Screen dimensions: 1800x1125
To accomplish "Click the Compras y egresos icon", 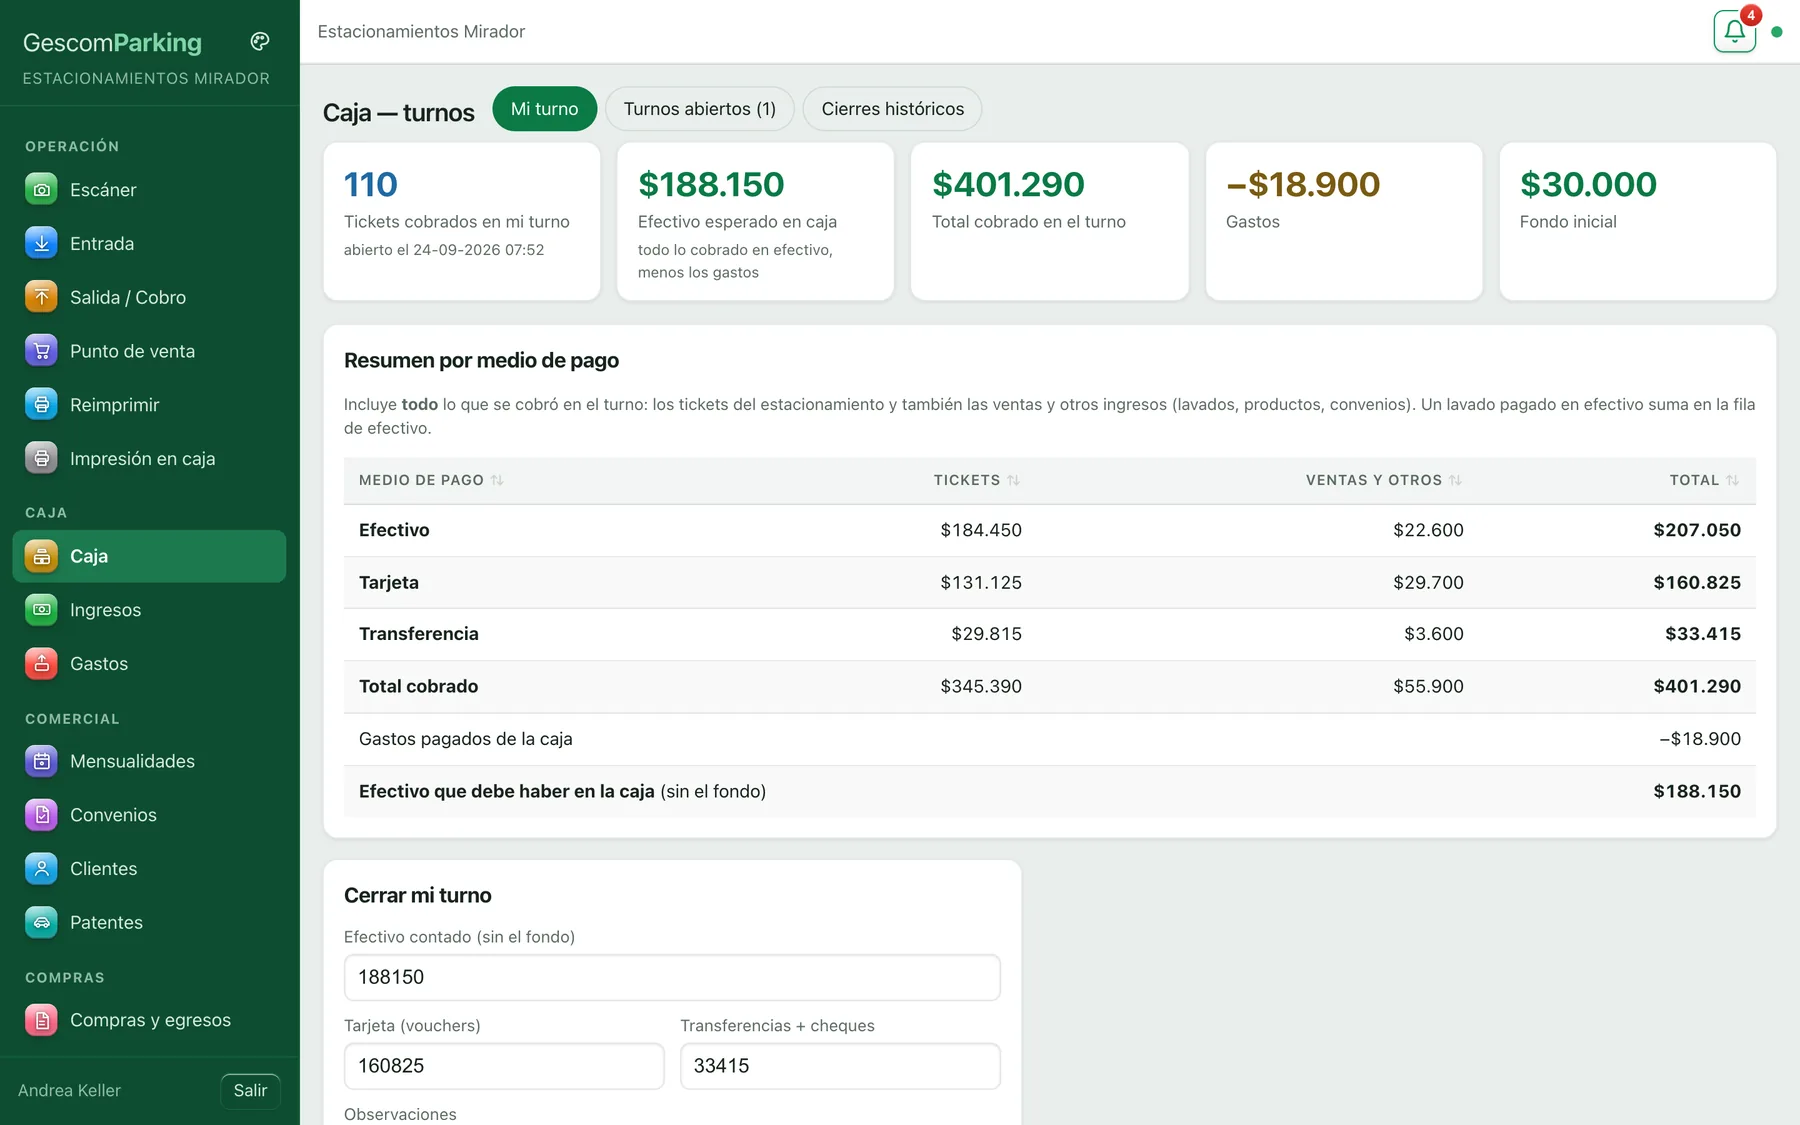I will [41, 1020].
